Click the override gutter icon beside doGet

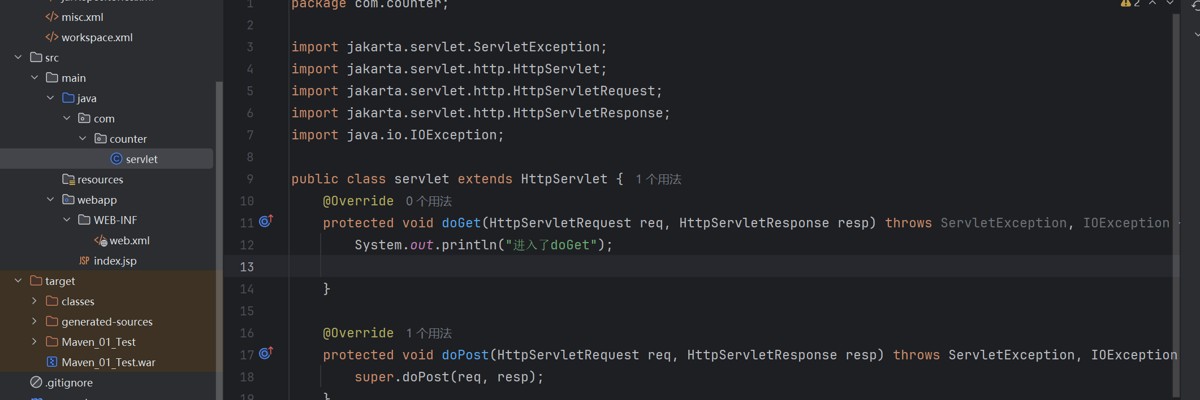tap(266, 222)
